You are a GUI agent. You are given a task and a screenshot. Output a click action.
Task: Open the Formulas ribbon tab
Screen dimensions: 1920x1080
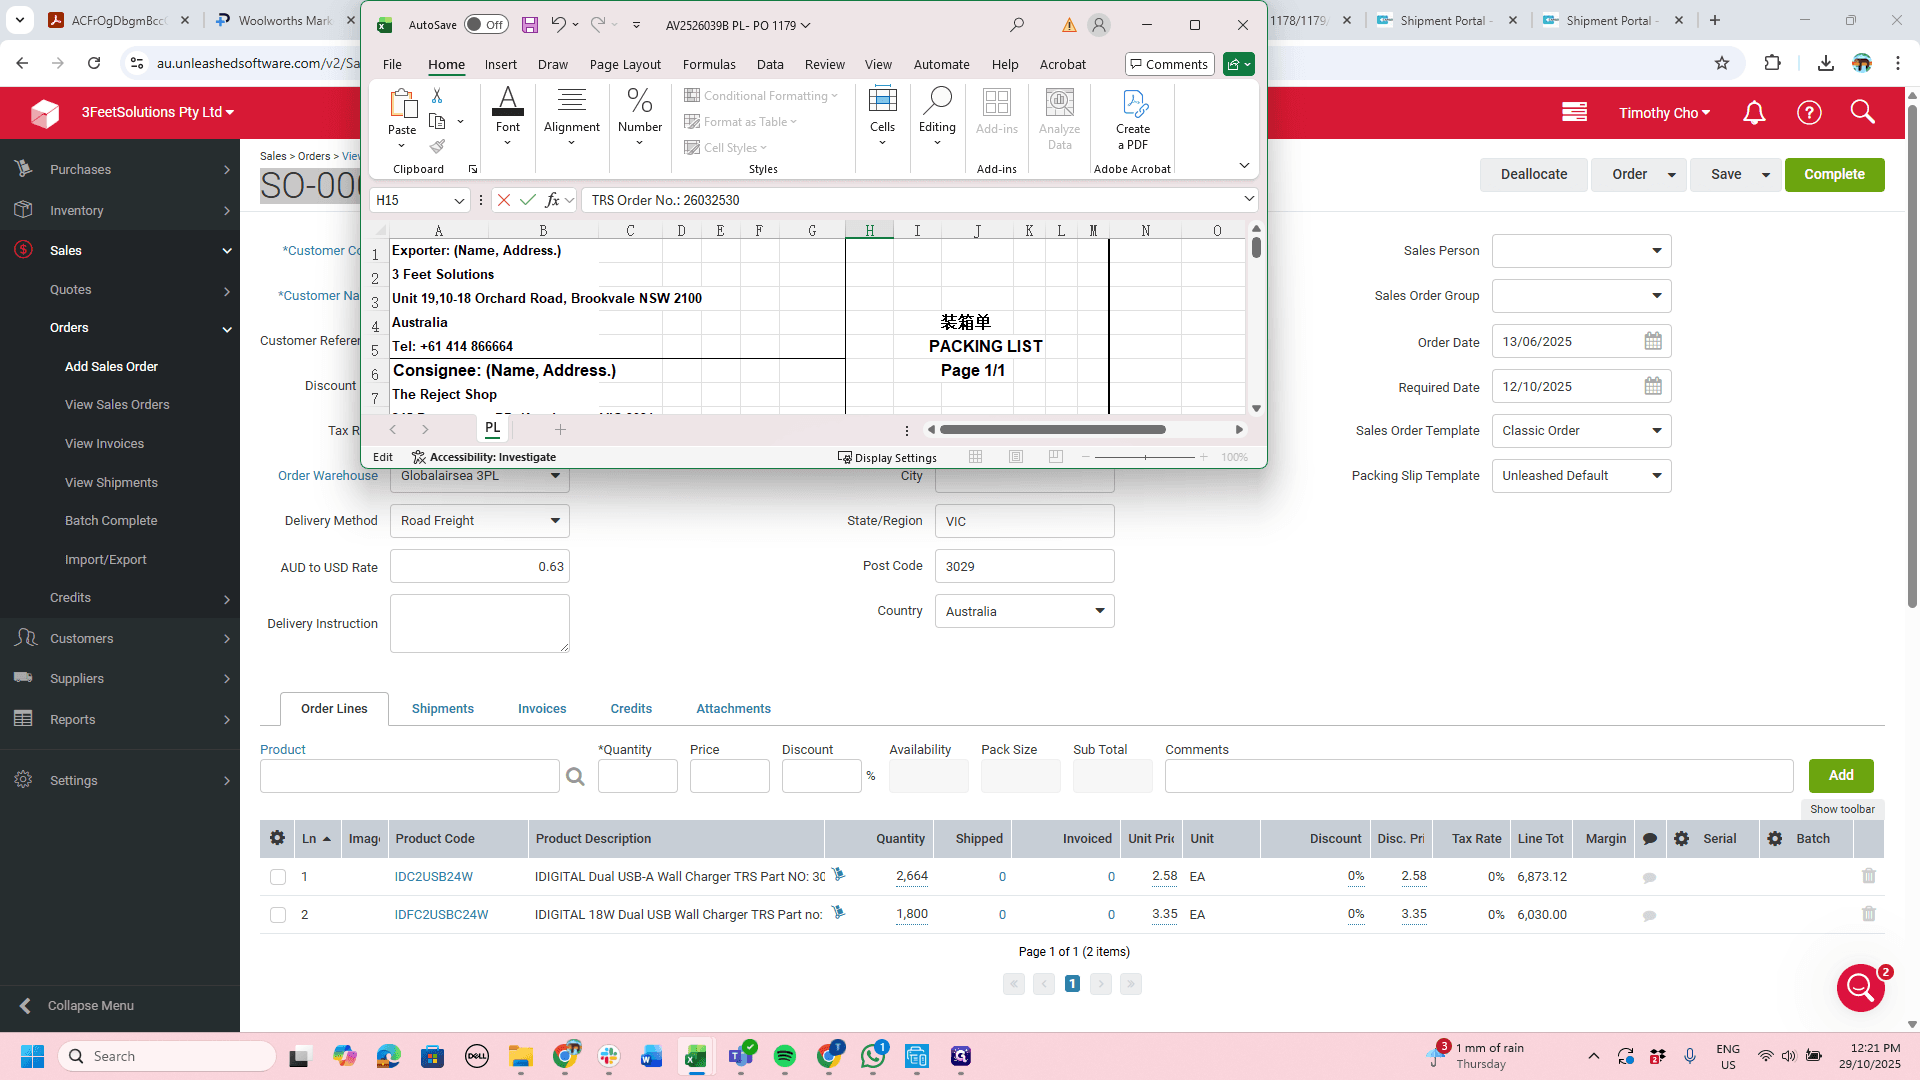point(709,64)
